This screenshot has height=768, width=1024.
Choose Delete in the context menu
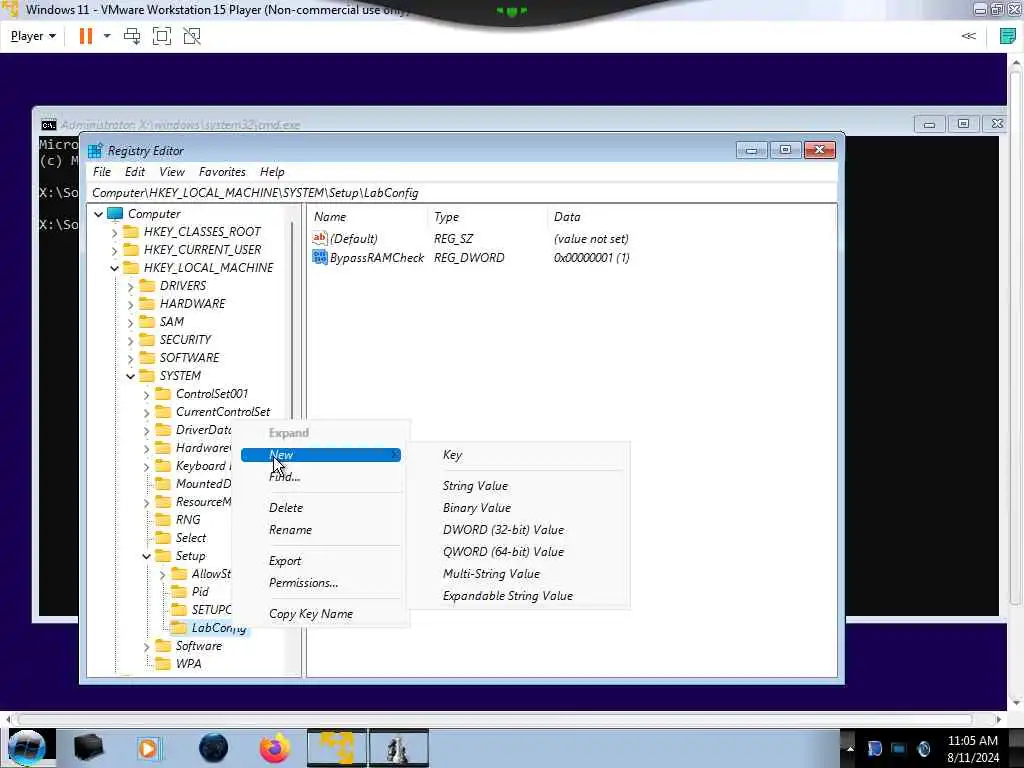click(x=321, y=507)
